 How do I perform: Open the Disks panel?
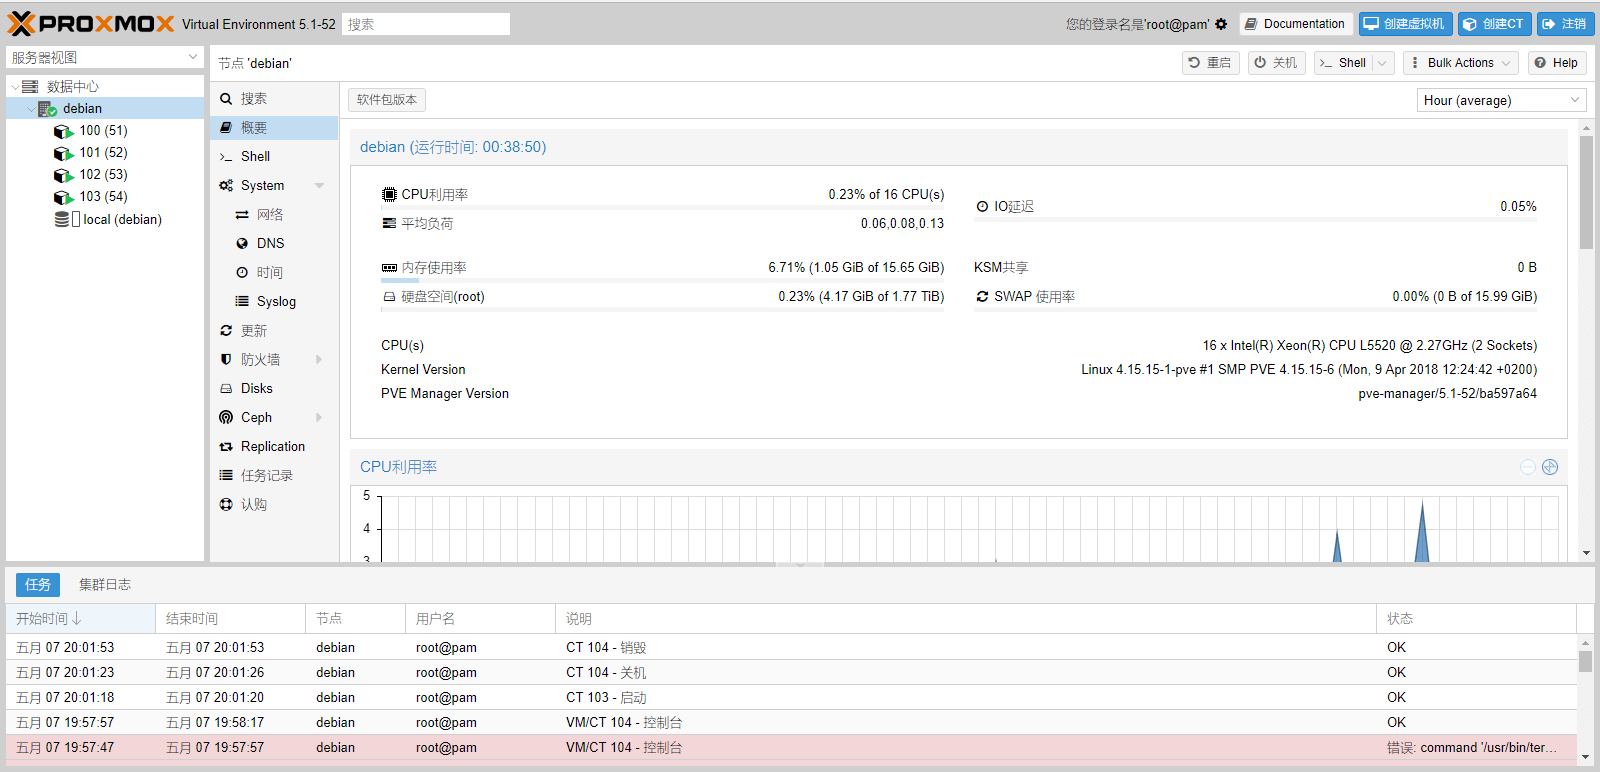(x=256, y=388)
